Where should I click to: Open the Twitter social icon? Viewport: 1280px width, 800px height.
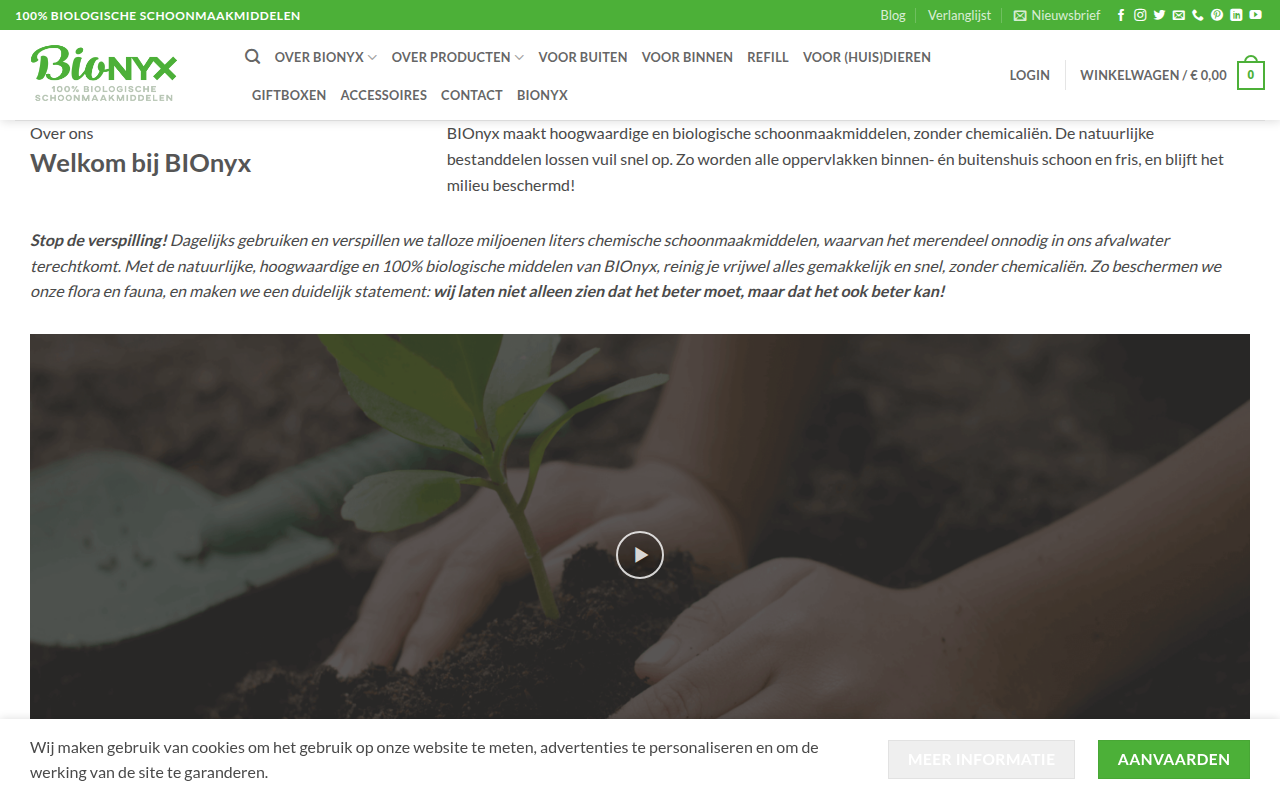coord(1159,15)
